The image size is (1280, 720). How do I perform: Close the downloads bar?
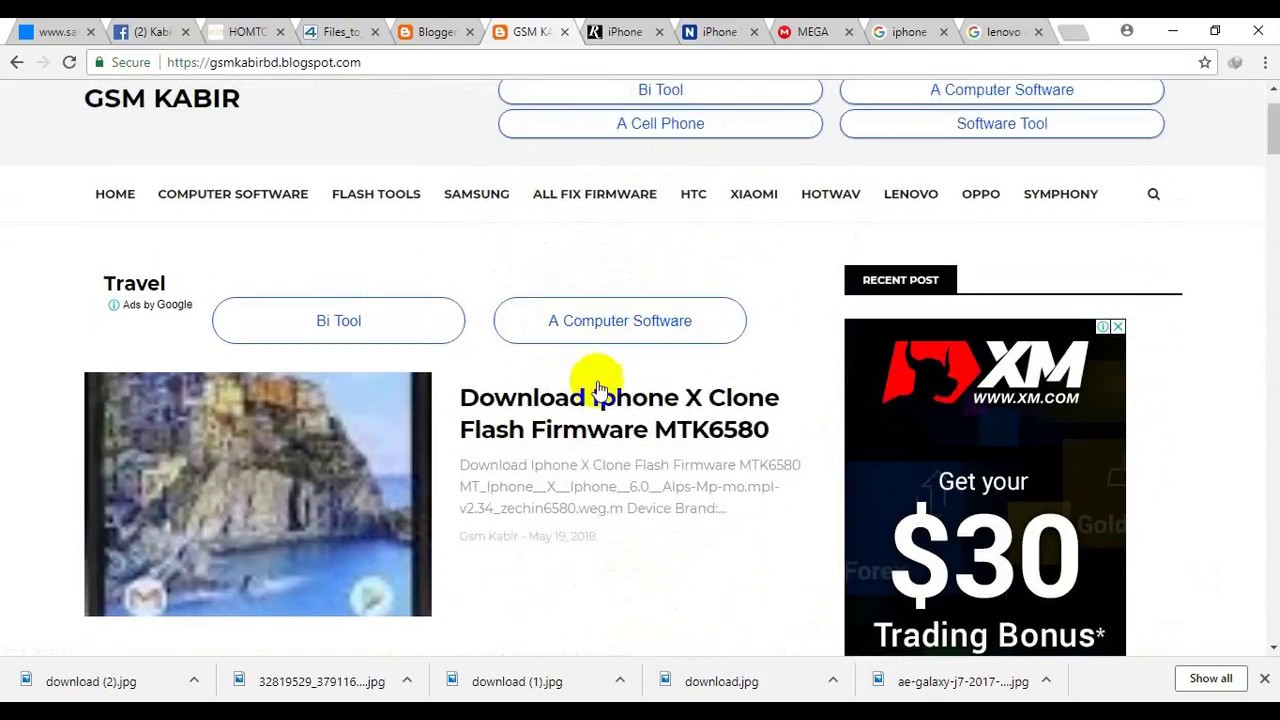click(1264, 679)
